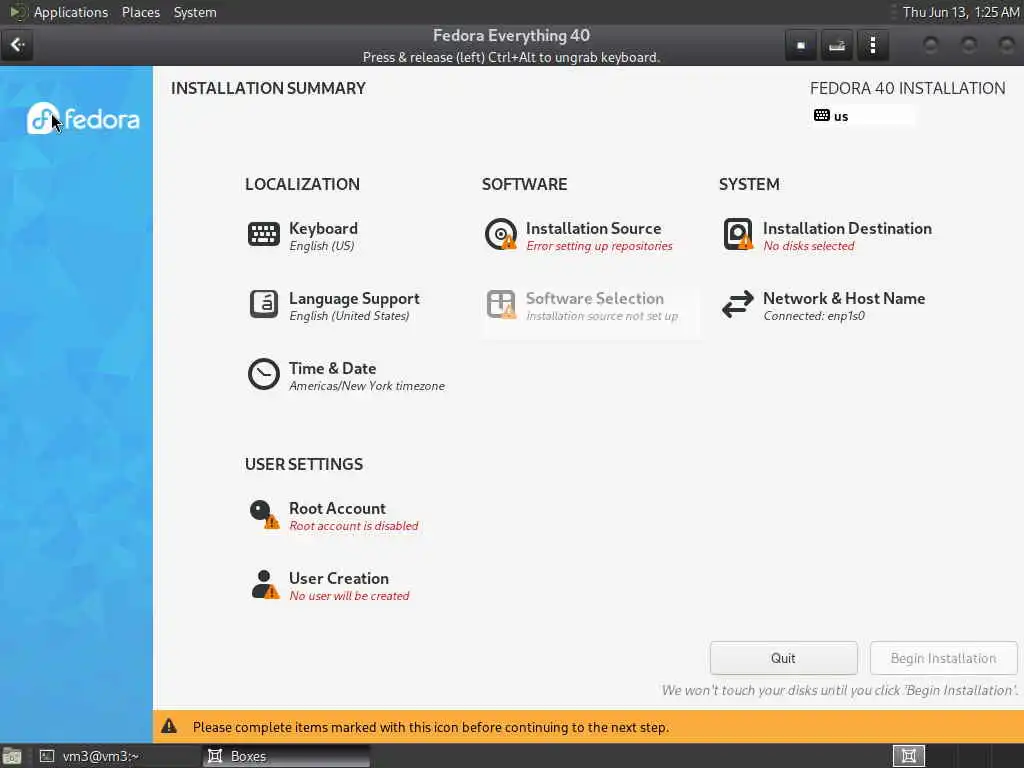Open the User Creation label

(x=338, y=577)
